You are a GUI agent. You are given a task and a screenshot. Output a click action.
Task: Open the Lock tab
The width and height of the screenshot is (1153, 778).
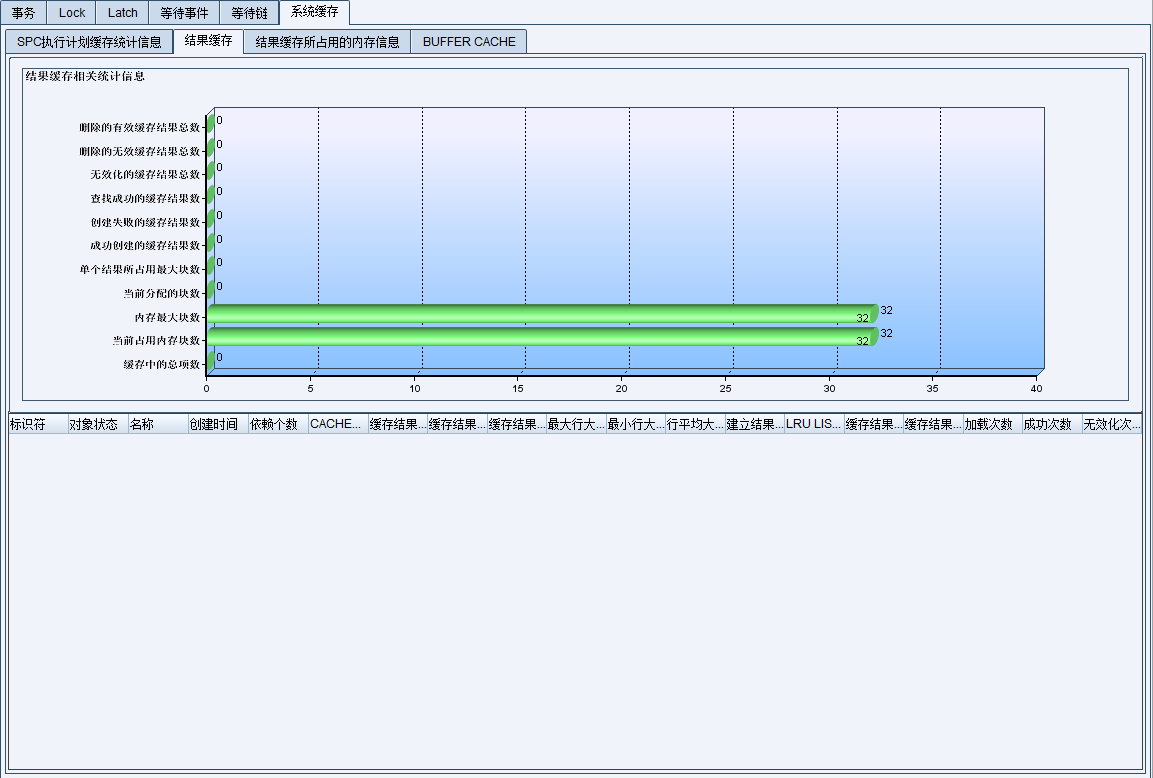(72, 13)
